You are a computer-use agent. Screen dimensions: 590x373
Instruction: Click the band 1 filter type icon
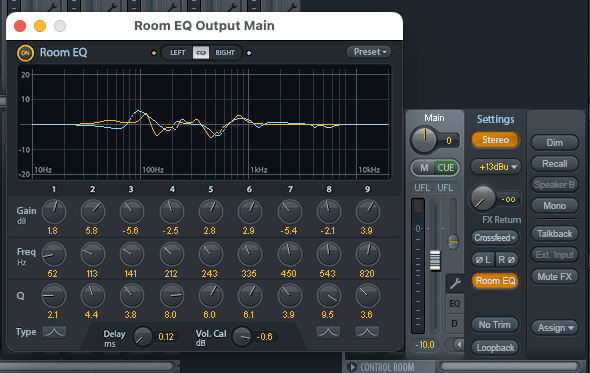point(54,332)
